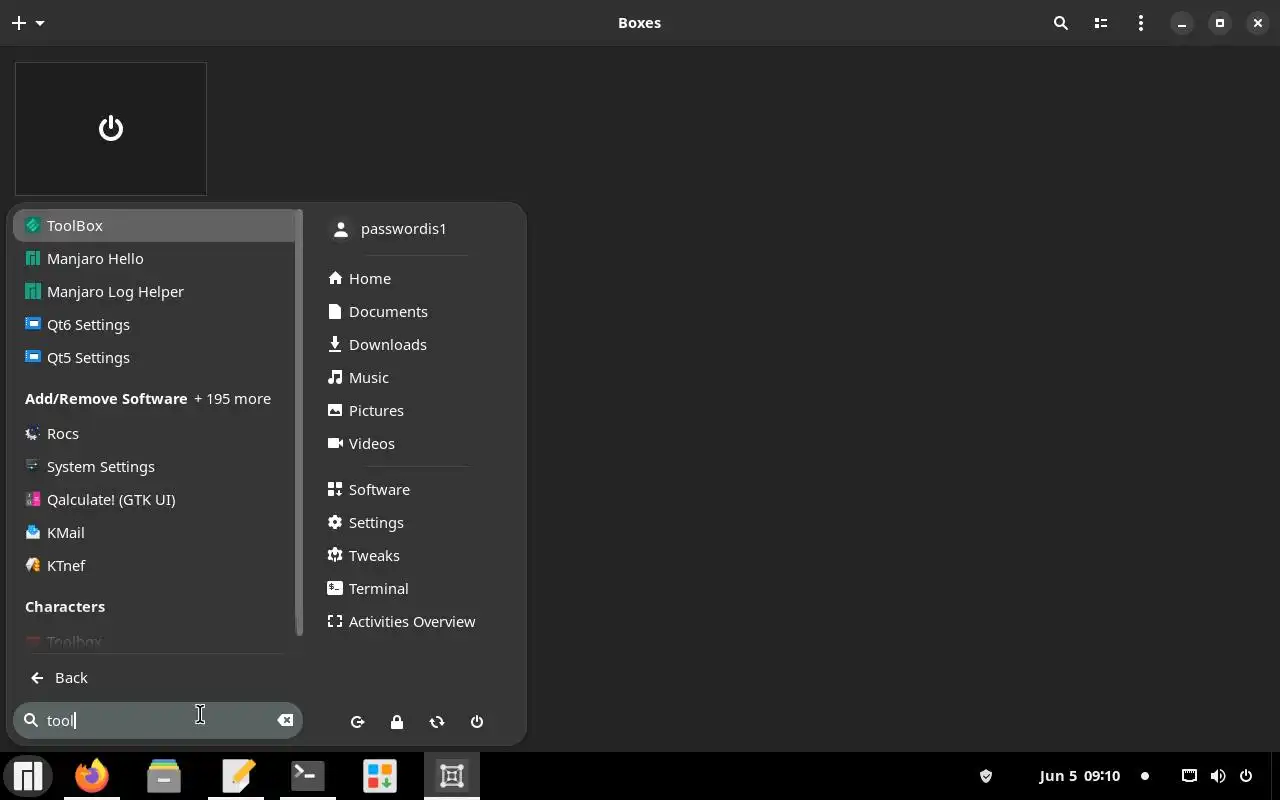Open Manjaro Log Helper
The image size is (1280, 800).
[155, 292]
